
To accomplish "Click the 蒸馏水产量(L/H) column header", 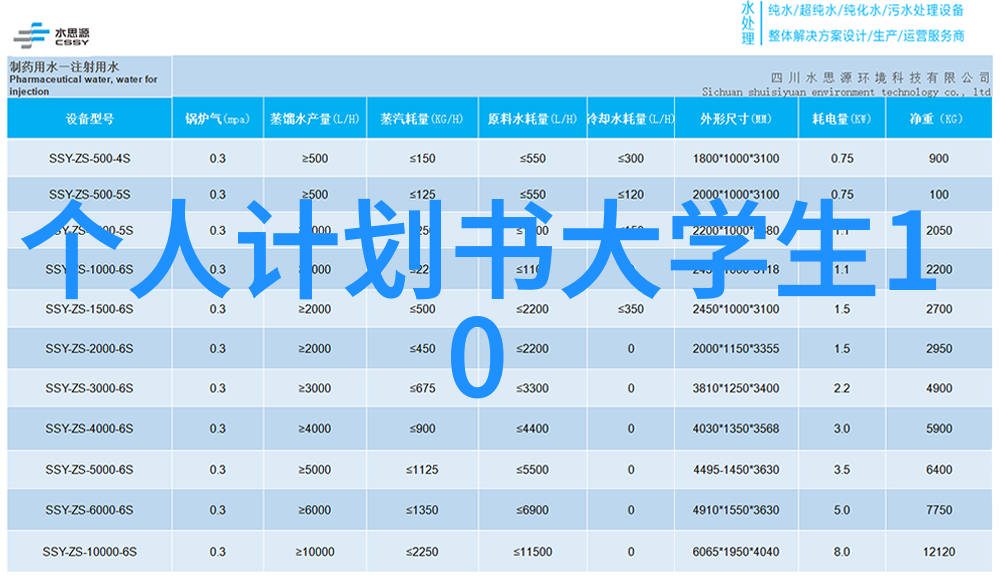I will [x=314, y=118].
